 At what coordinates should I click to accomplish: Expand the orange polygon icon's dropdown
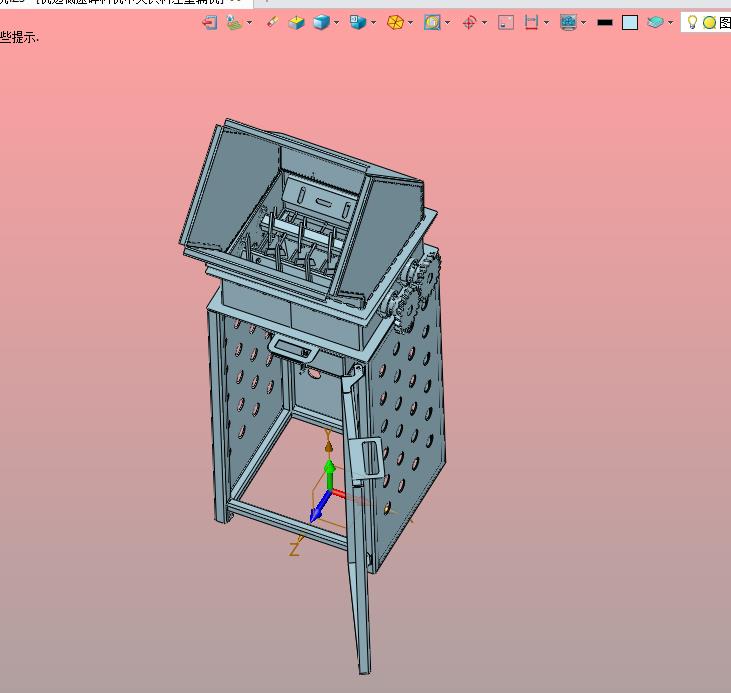pyautogui.click(x=410, y=22)
